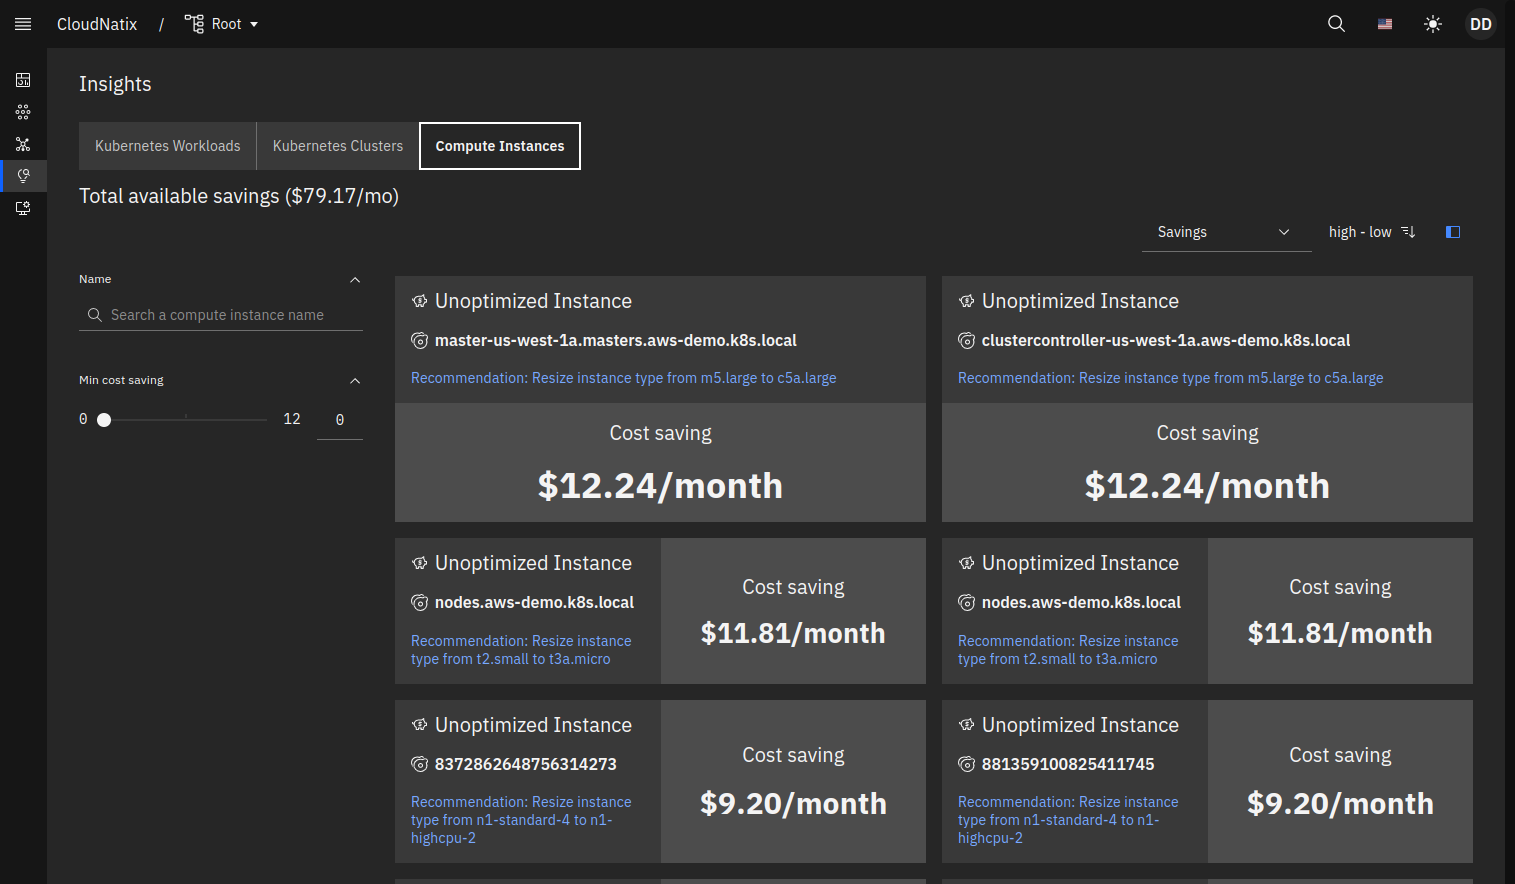Click the dashboard icon in the sidebar
1515x884 pixels.
point(23,80)
